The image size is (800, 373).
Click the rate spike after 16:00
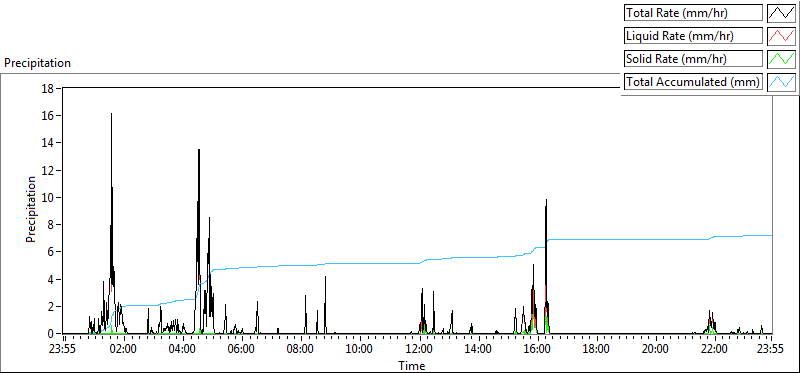[x=546, y=201]
